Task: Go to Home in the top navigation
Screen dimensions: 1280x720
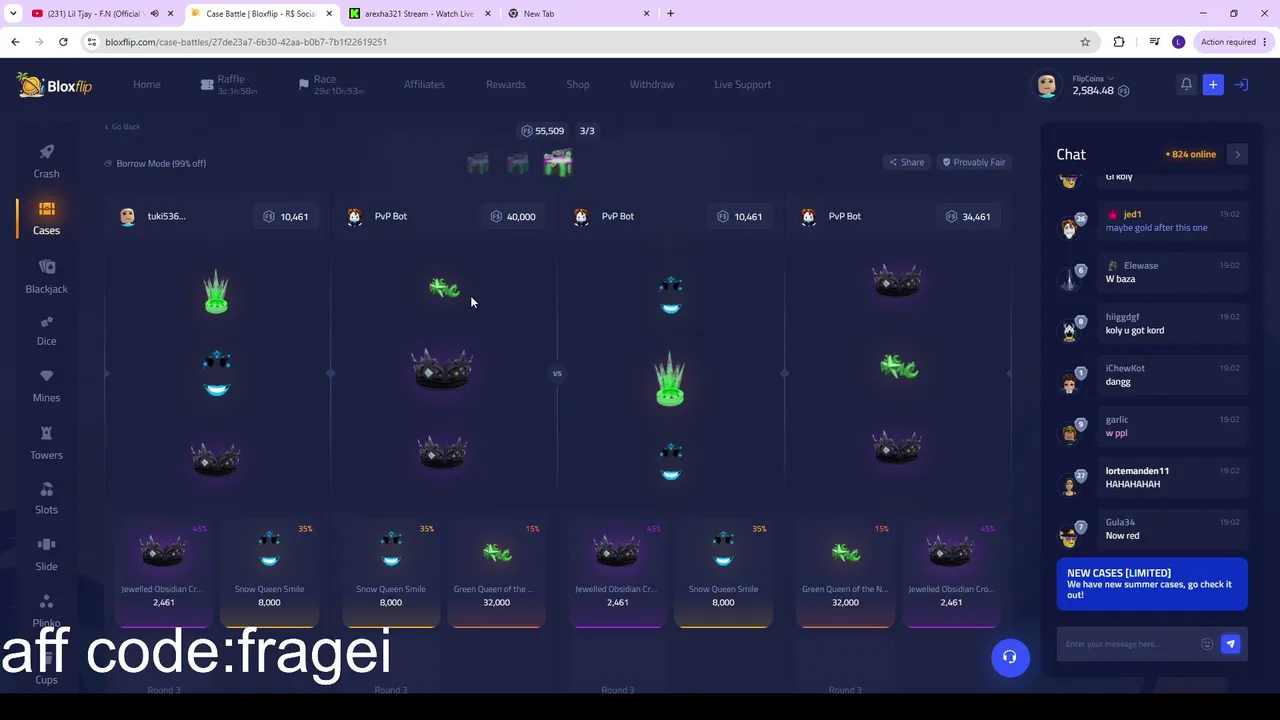Action: (146, 85)
